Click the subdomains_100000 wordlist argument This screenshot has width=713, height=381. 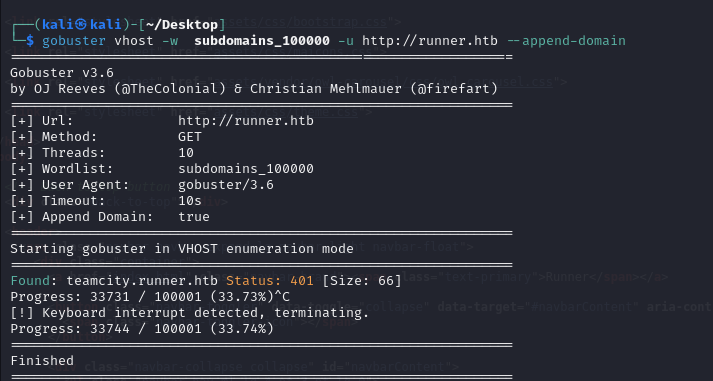262,41
